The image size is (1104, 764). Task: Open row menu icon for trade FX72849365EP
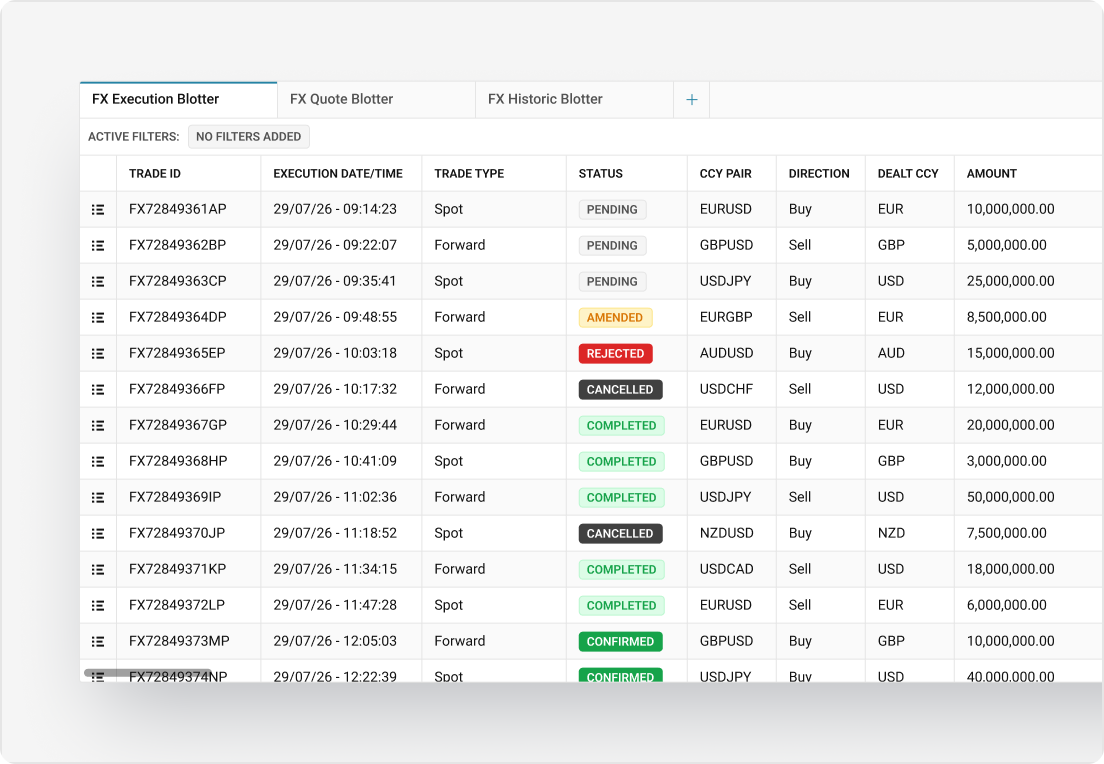(98, 353)
